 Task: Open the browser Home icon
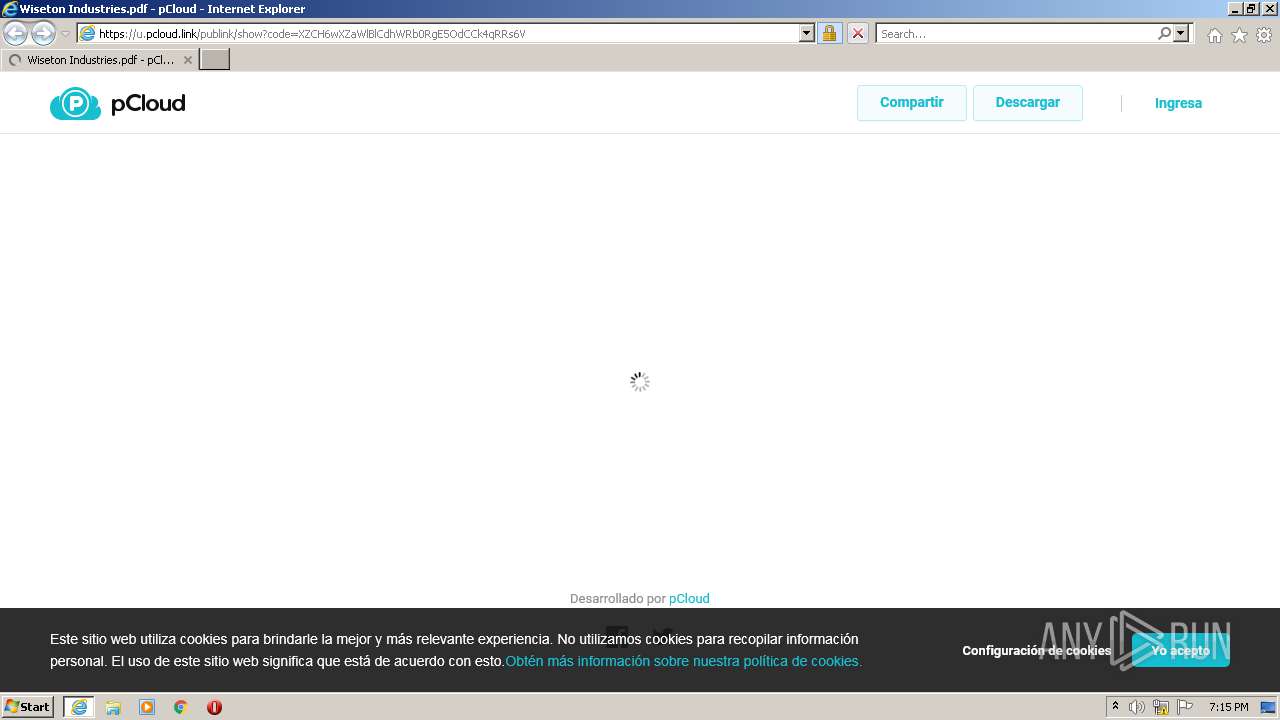tap(1214, 35)
